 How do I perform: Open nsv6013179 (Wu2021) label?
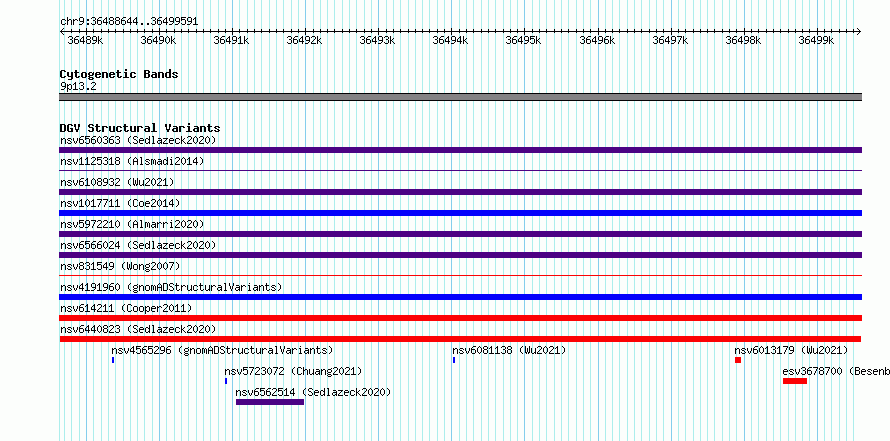click(x=791, y=350)
